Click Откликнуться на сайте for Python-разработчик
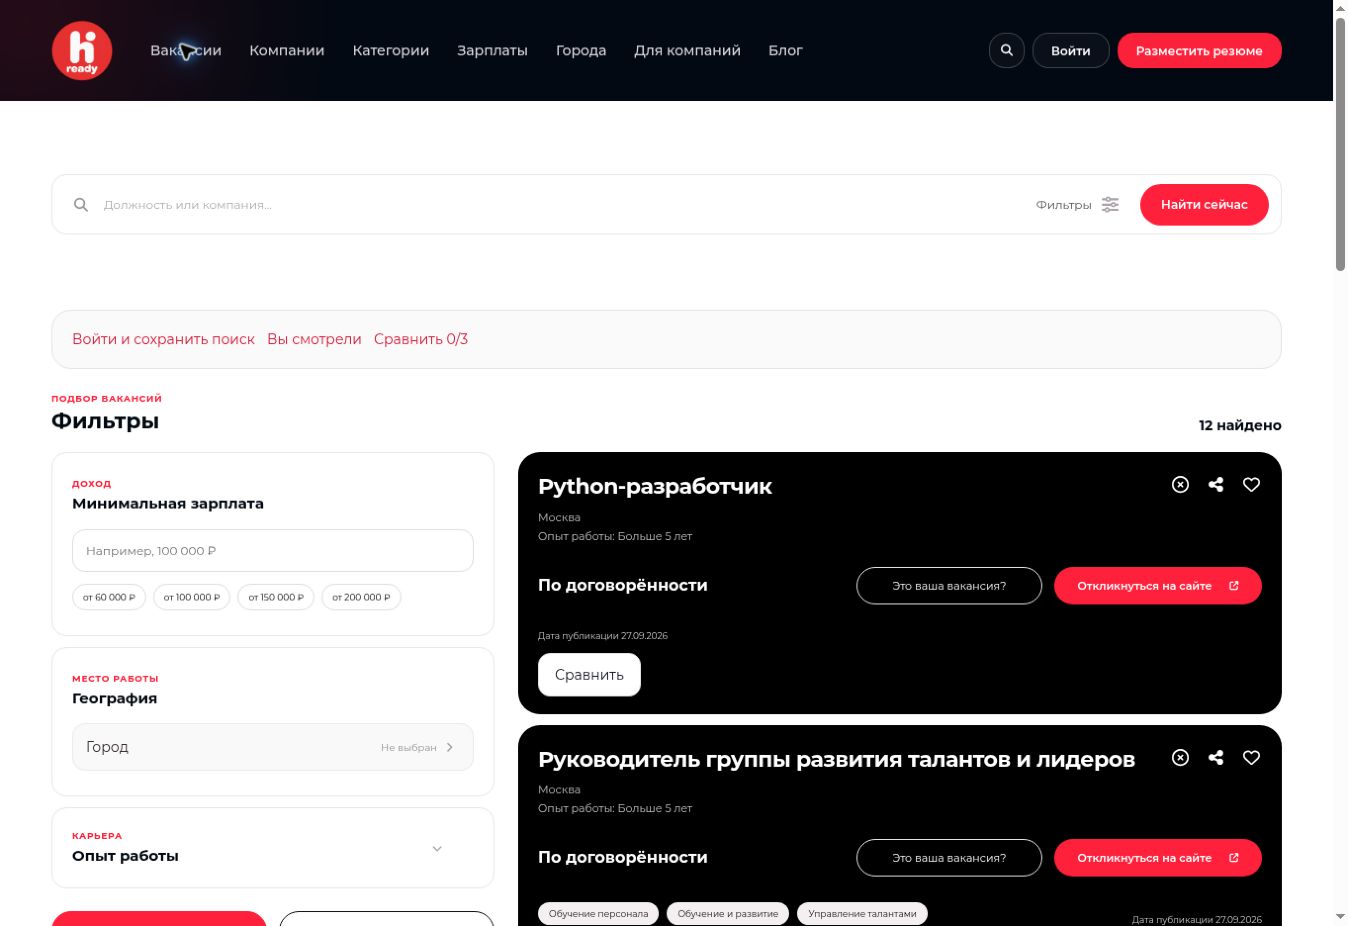This screenshot has height=926, width=1348. (1158, 586)
